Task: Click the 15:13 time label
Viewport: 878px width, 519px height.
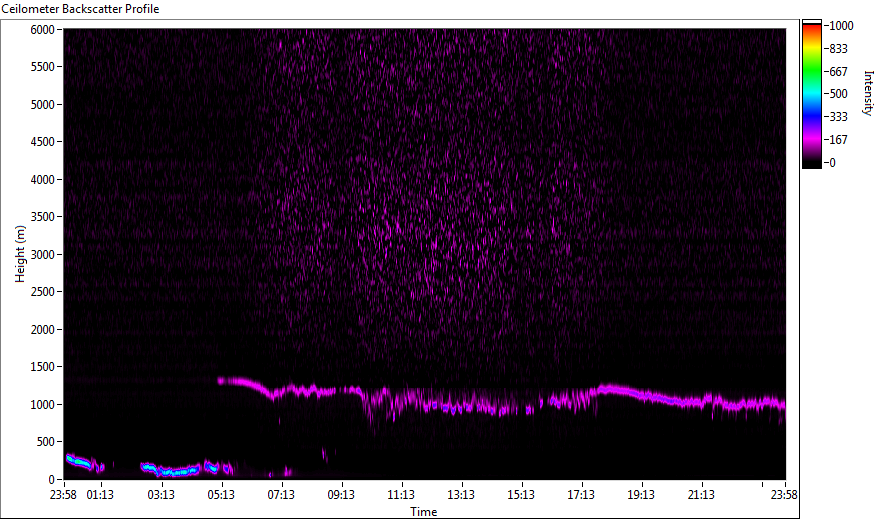Action: [x=521, y=494]
